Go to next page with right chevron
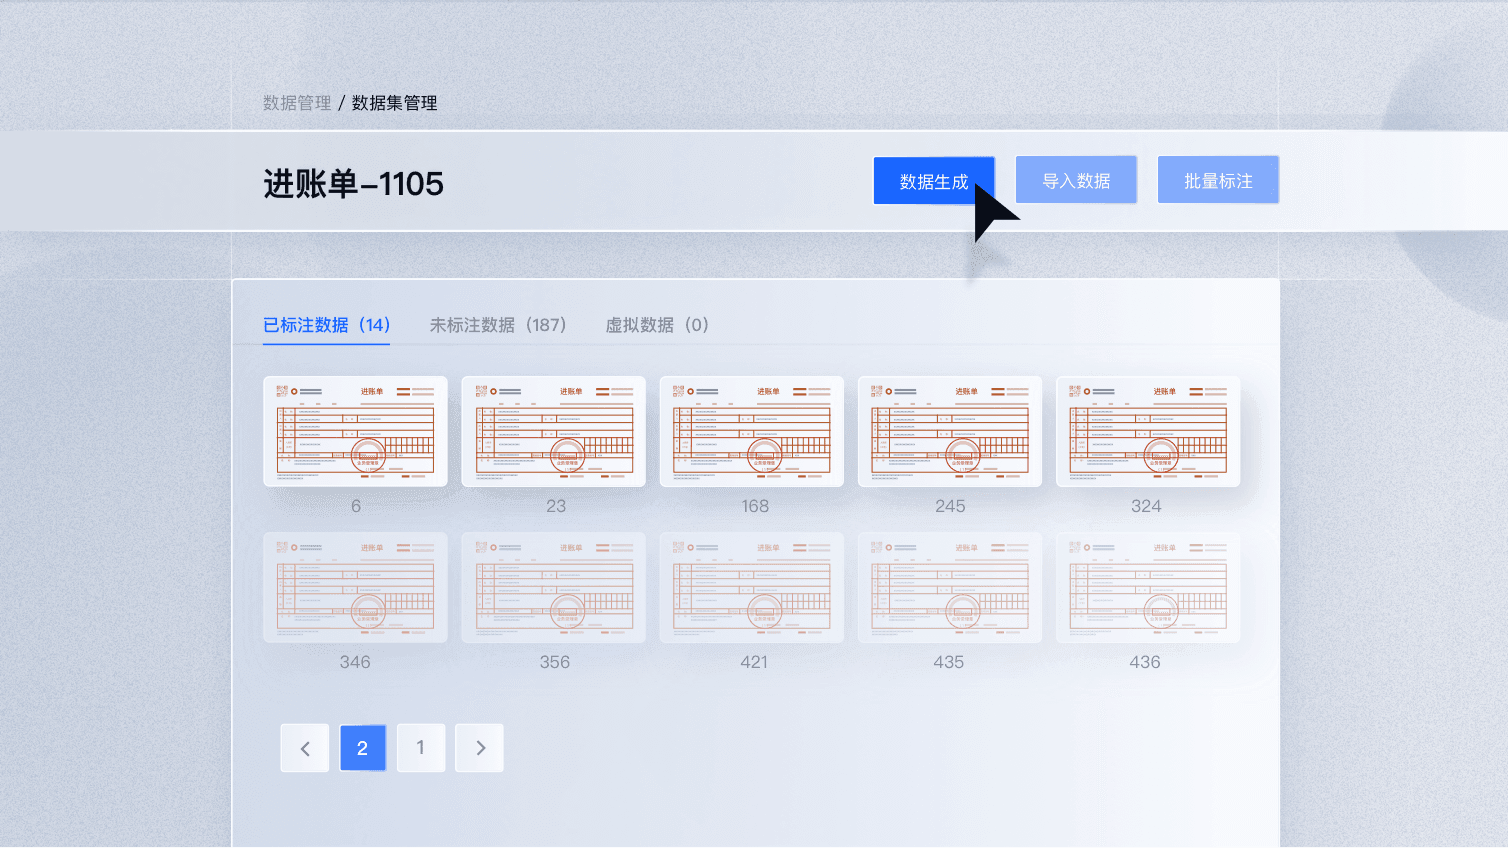1508x848 pixels. click(x=480, y=748)
